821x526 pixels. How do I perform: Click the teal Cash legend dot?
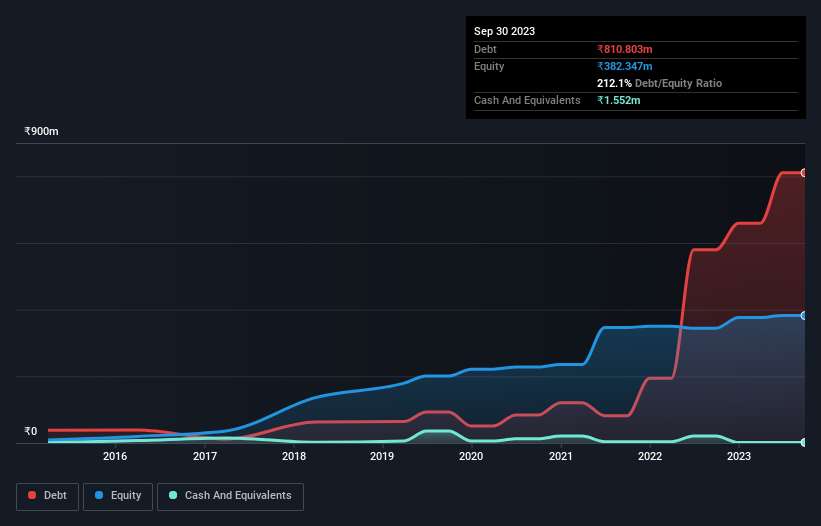click(173, 495)
